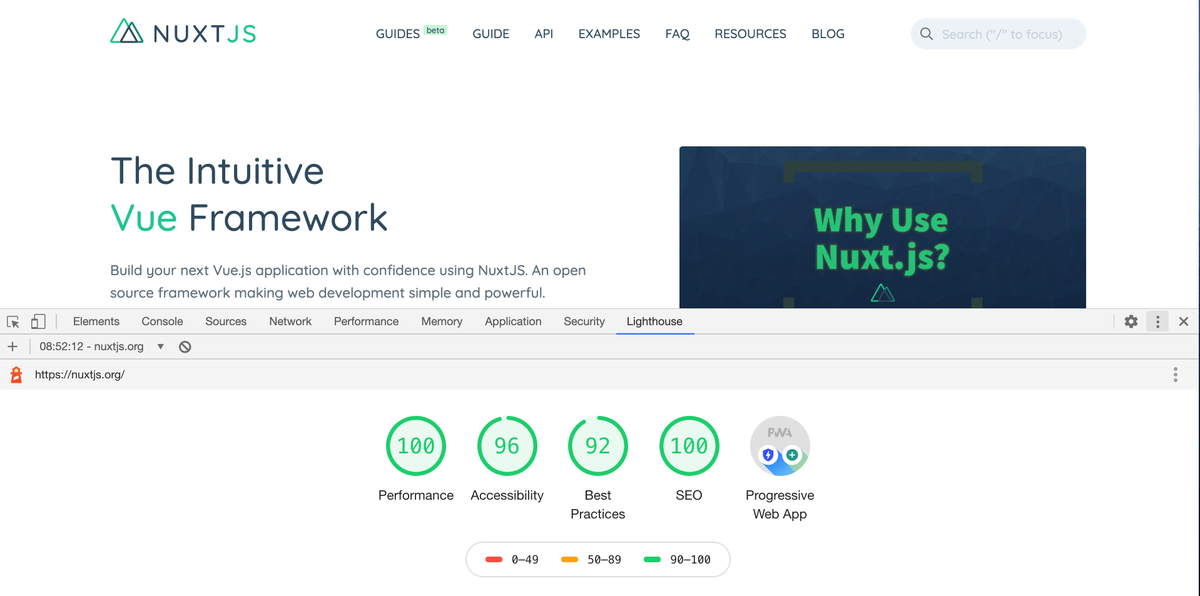Image resolution: width=1200 pixels, height=596 pixels.
Task: Open the API nav link
Action: click(544, 34)
